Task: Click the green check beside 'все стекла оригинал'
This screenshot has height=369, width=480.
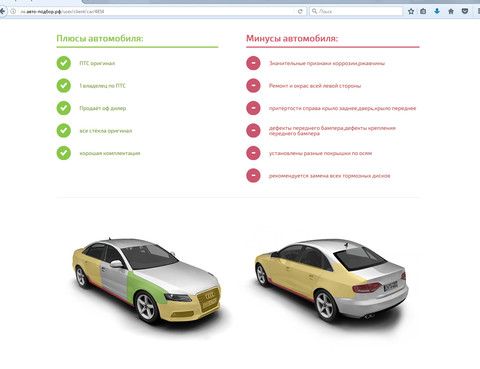Action: 64,130
